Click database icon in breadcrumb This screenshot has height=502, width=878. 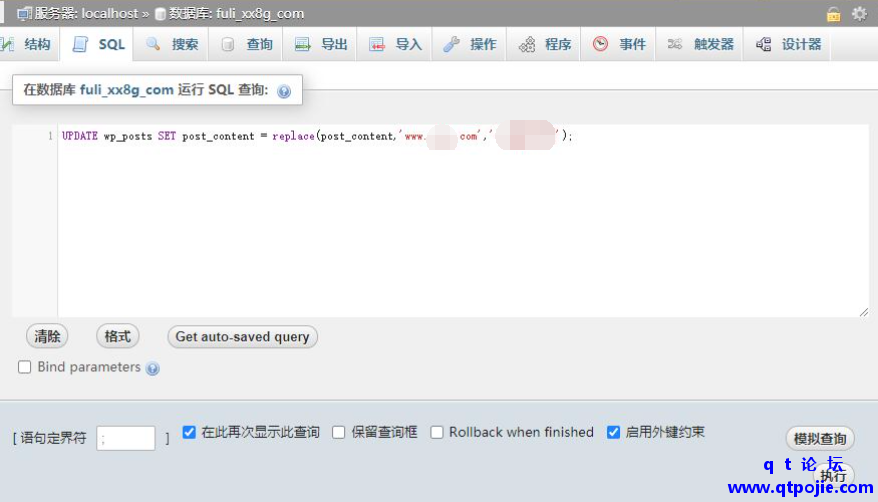(x=160, y=14)
